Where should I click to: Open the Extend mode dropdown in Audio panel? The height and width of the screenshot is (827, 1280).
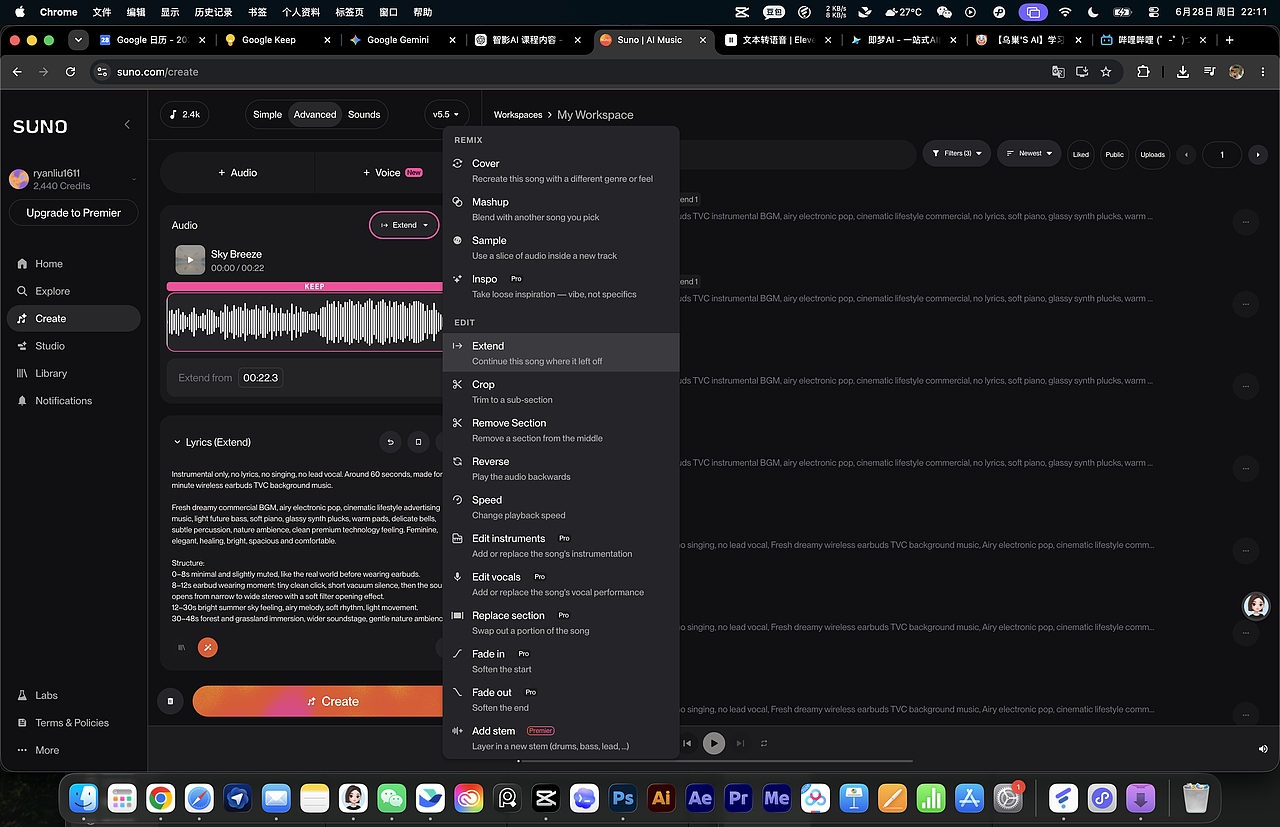(x=404, y=225)
